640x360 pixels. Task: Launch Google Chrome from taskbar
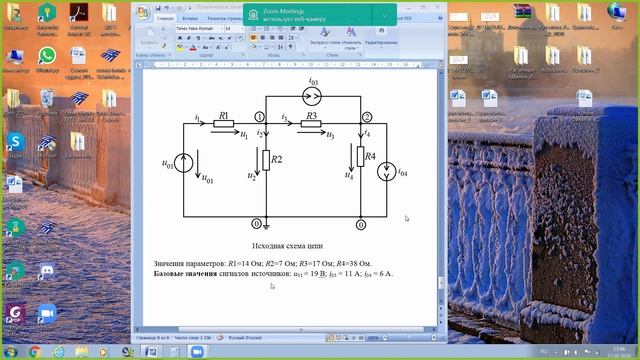pyautogui.click(x=35, y=352)
